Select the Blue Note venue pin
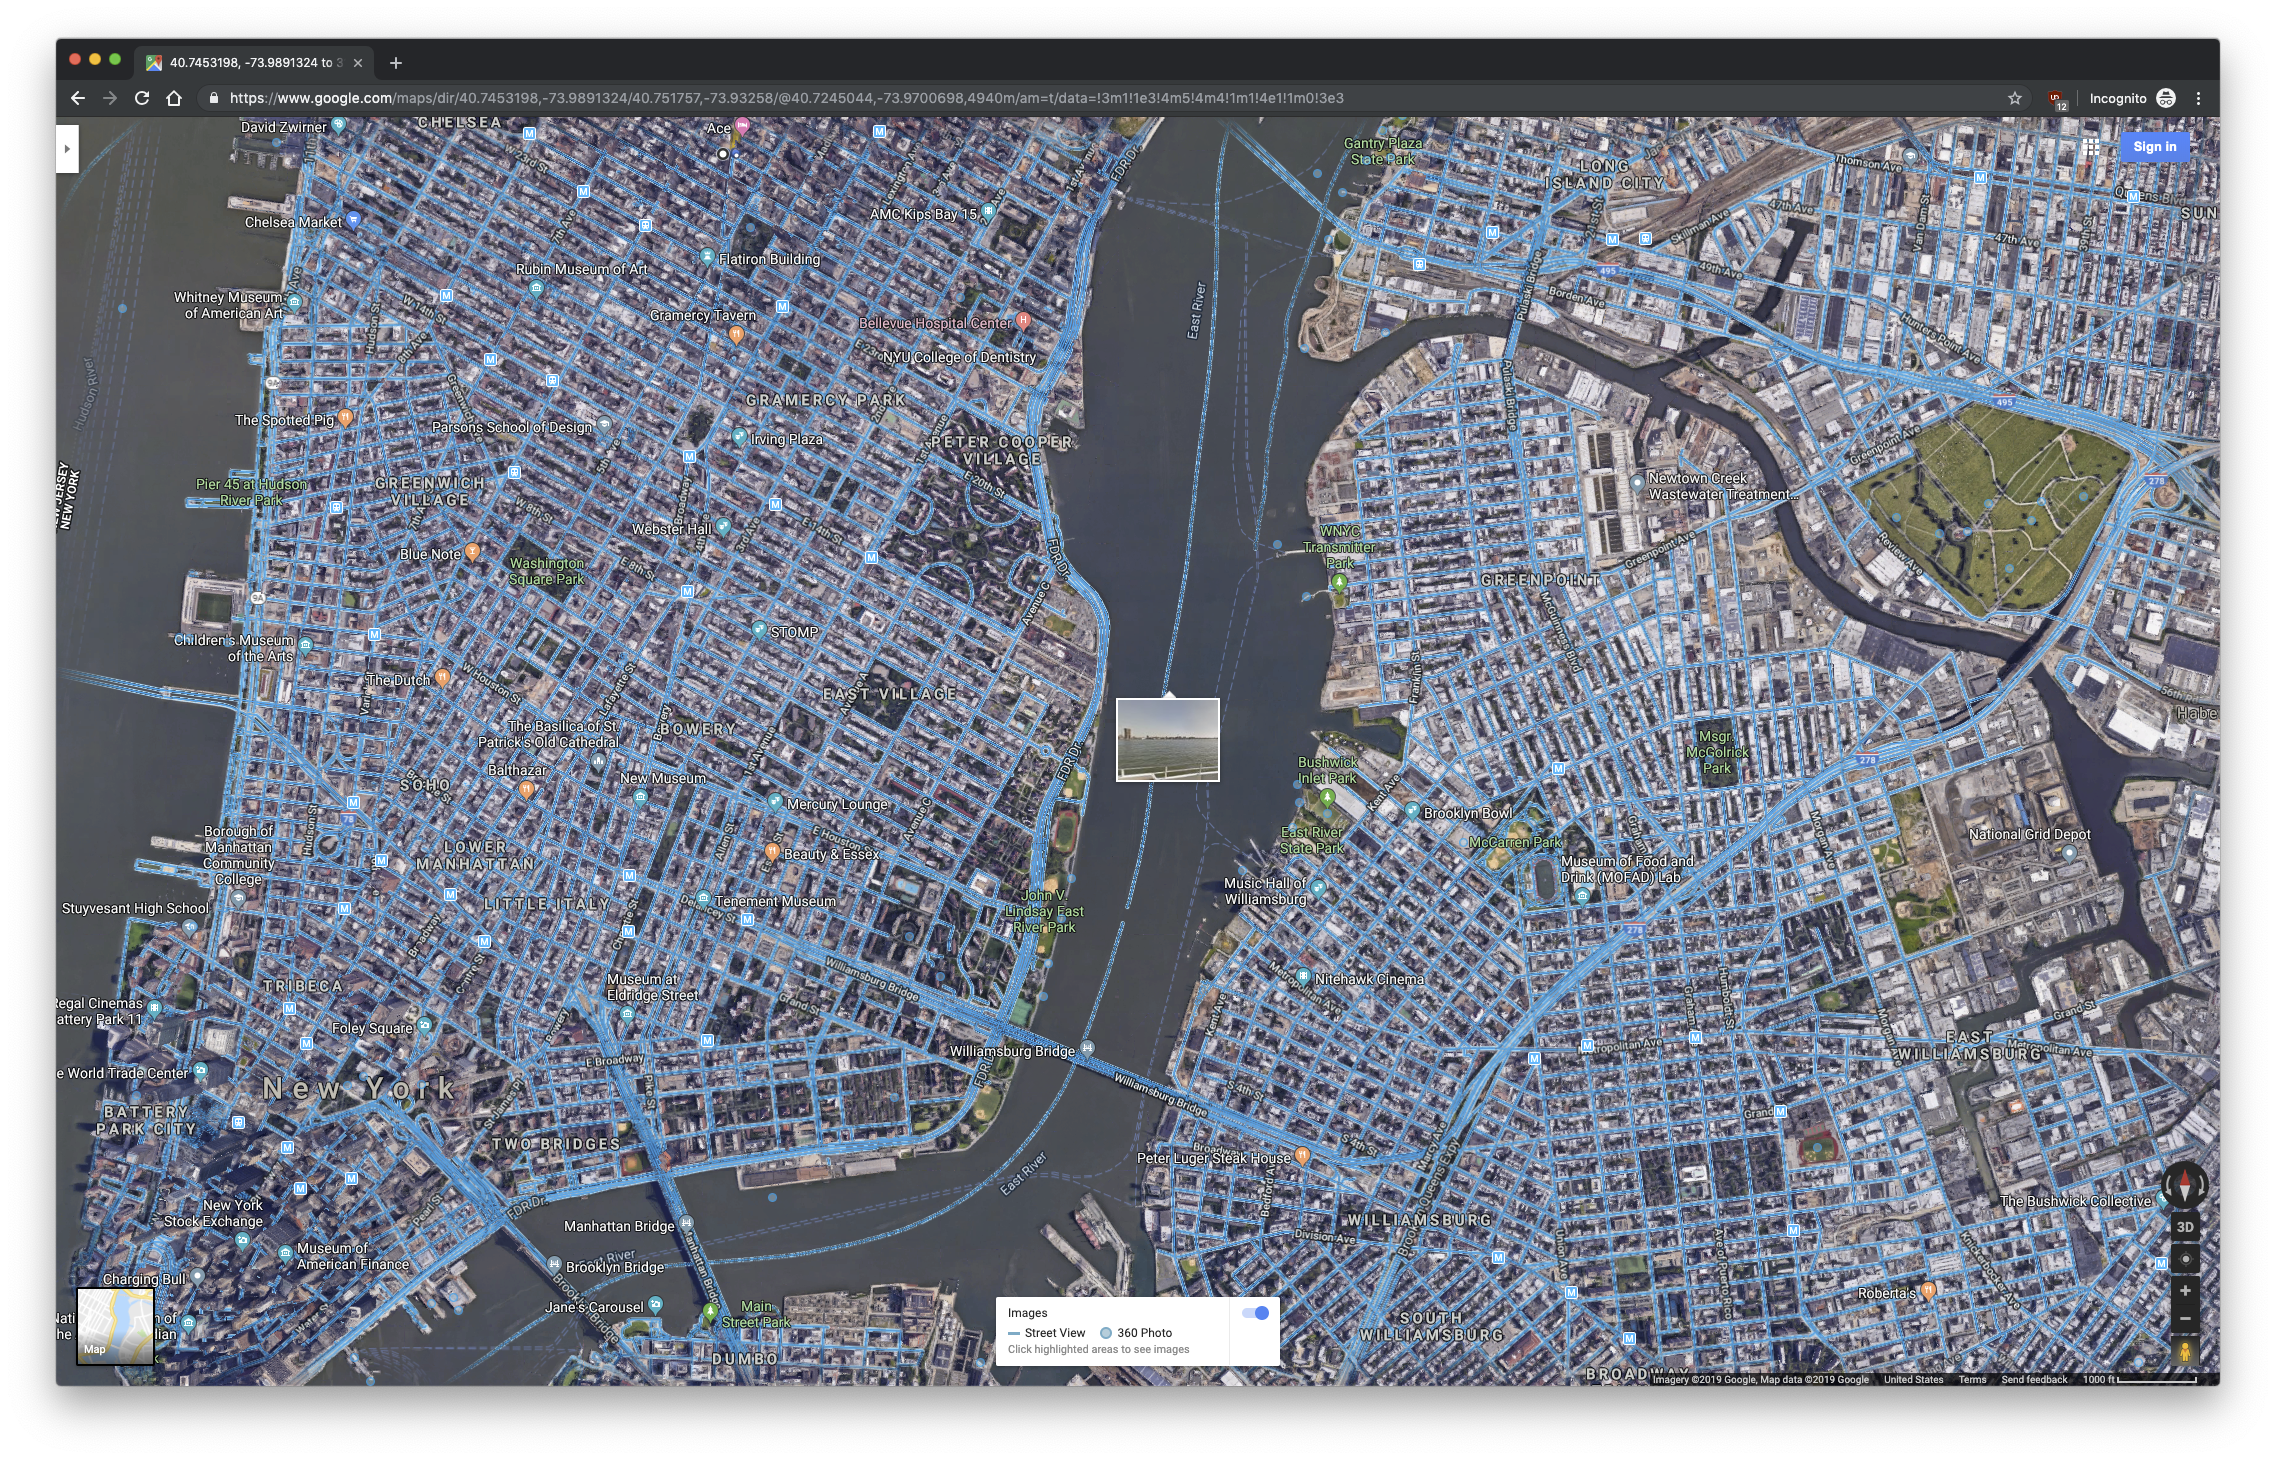This screenshot has height=1460, width=2276. point(472,552)
